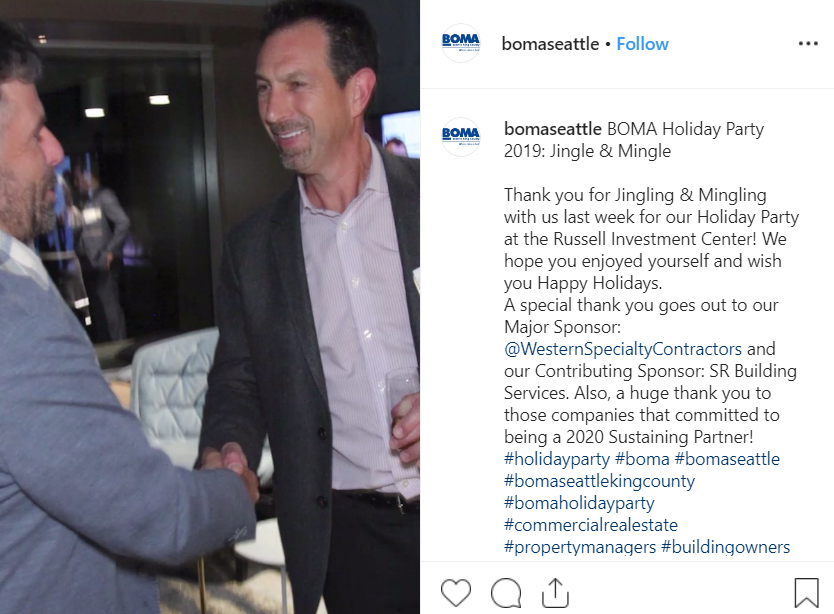Open the #bomaholidayparty hashtag

[x=579, y=503]
